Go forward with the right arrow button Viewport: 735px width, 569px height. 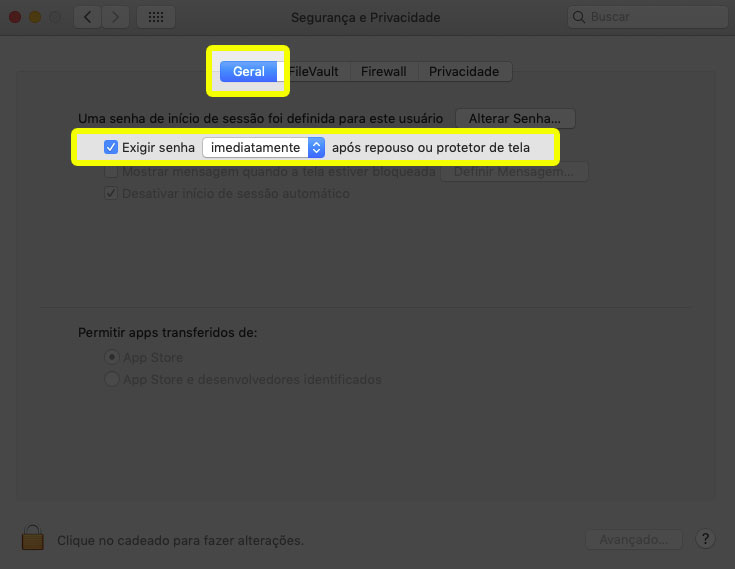tap(117, 17)
